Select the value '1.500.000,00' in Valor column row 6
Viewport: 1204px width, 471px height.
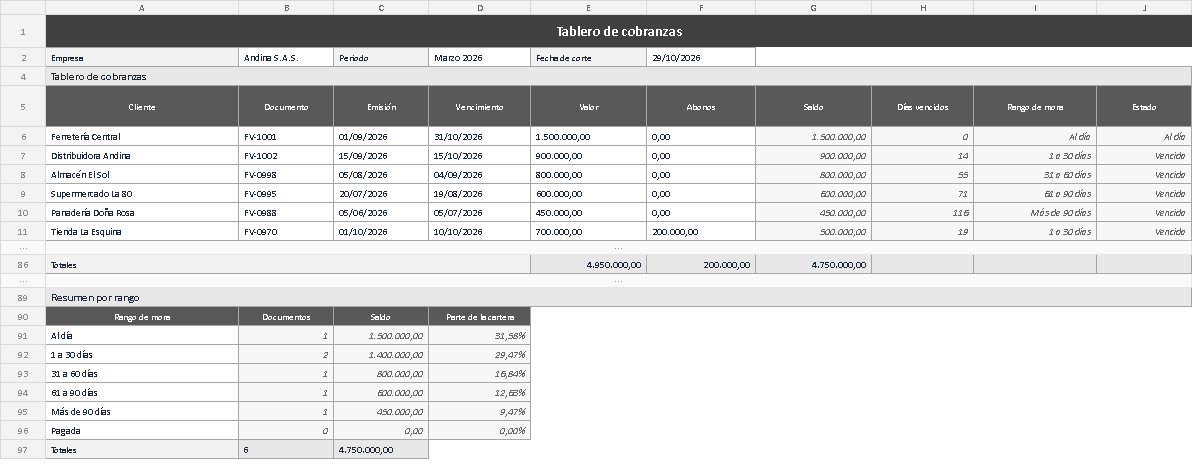coord(588,136)
